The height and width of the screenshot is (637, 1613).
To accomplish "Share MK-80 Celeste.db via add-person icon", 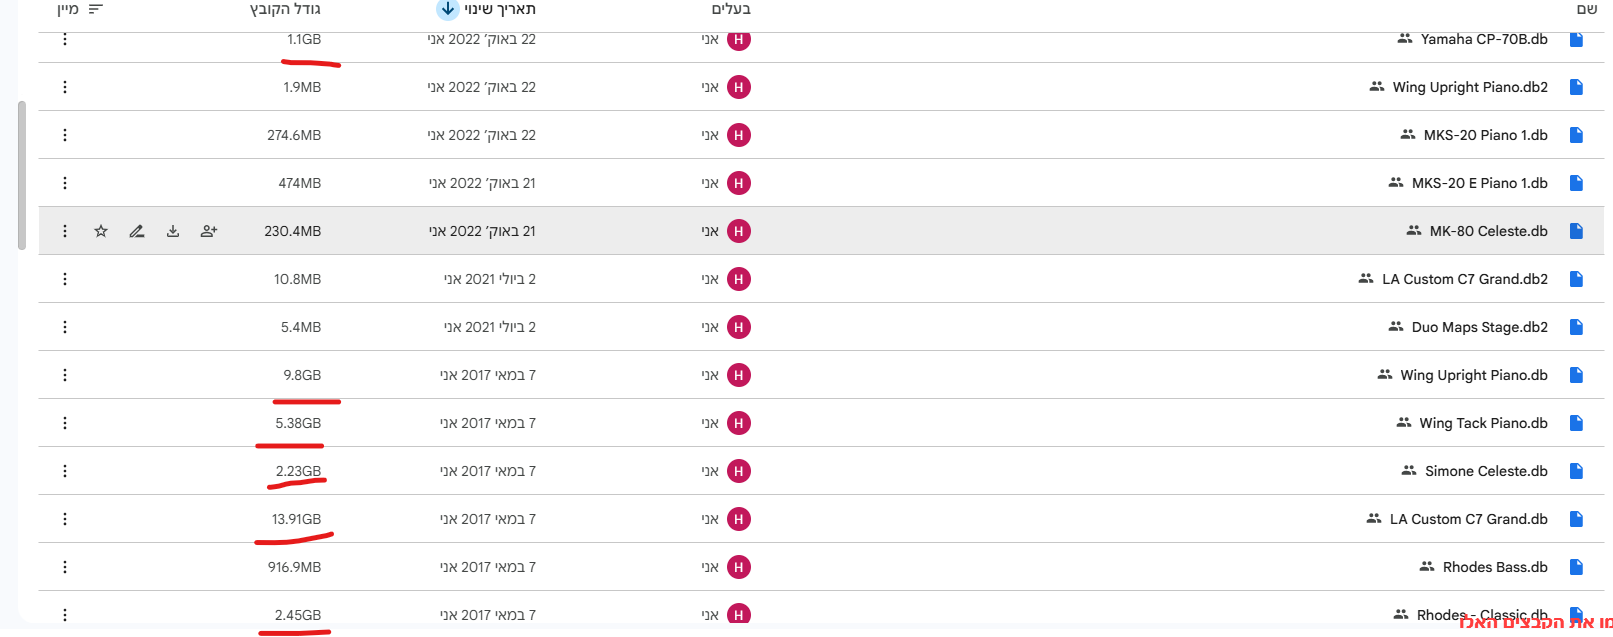I will click(x=209, y=231).
